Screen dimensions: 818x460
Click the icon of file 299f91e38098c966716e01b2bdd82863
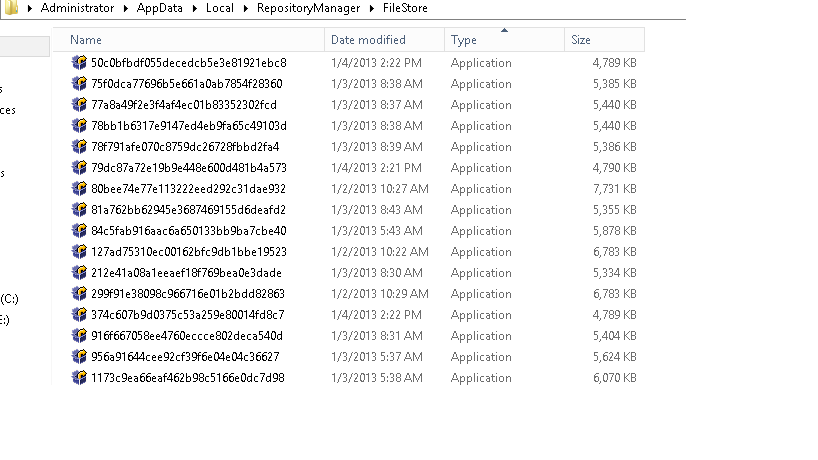(79, 294)
